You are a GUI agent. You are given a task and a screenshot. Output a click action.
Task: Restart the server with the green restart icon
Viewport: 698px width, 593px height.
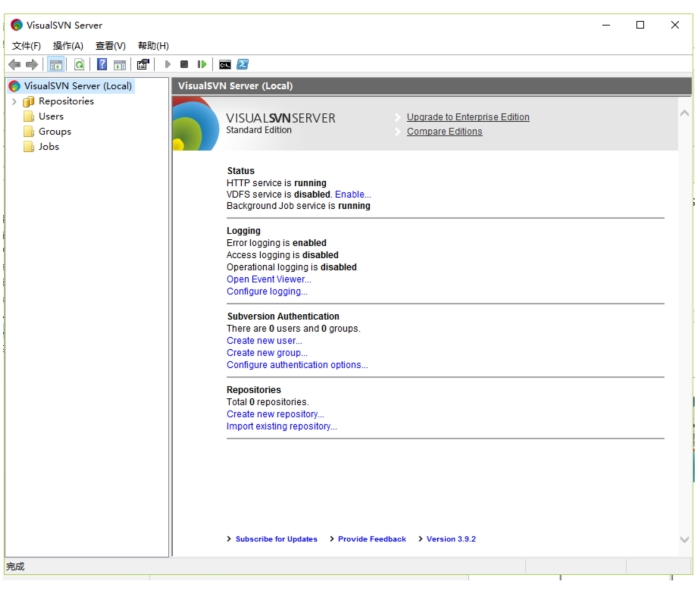[202, 64]
